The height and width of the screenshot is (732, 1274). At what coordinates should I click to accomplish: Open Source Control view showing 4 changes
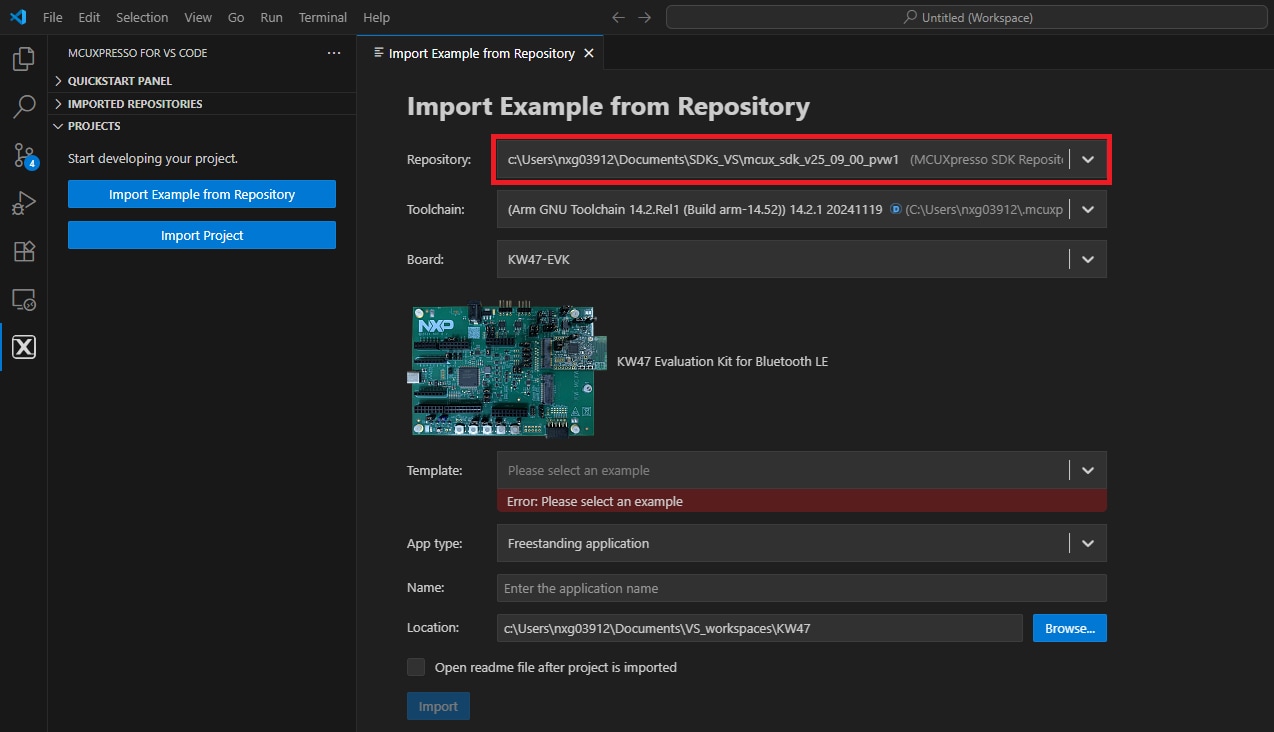(23, 155)
